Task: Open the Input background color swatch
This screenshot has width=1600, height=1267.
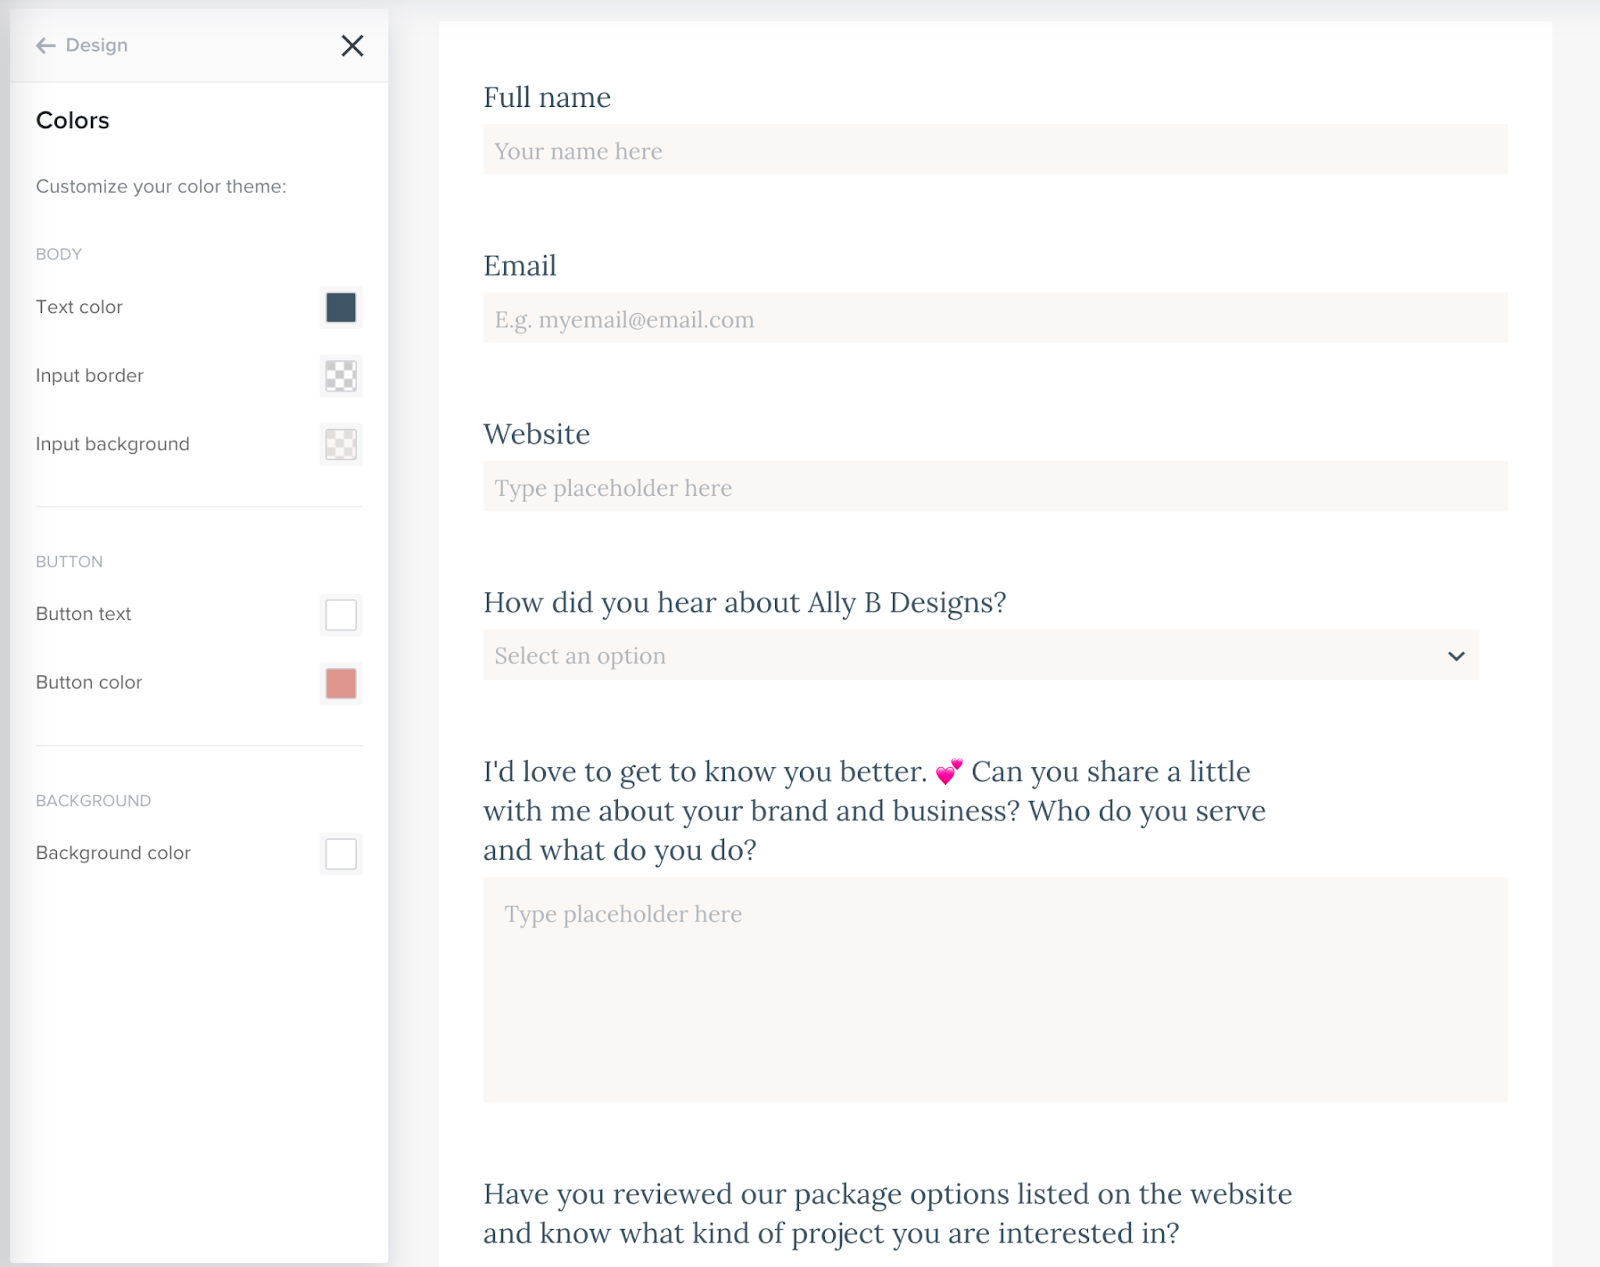Action: (340, 444)
